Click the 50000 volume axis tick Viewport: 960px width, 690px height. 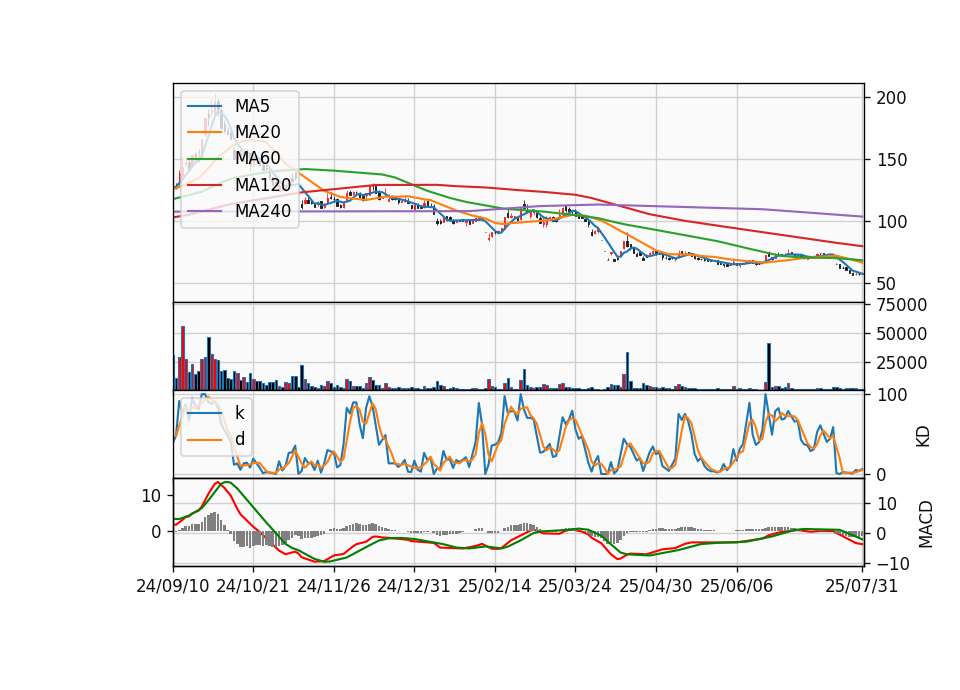(x=901, y=334)
